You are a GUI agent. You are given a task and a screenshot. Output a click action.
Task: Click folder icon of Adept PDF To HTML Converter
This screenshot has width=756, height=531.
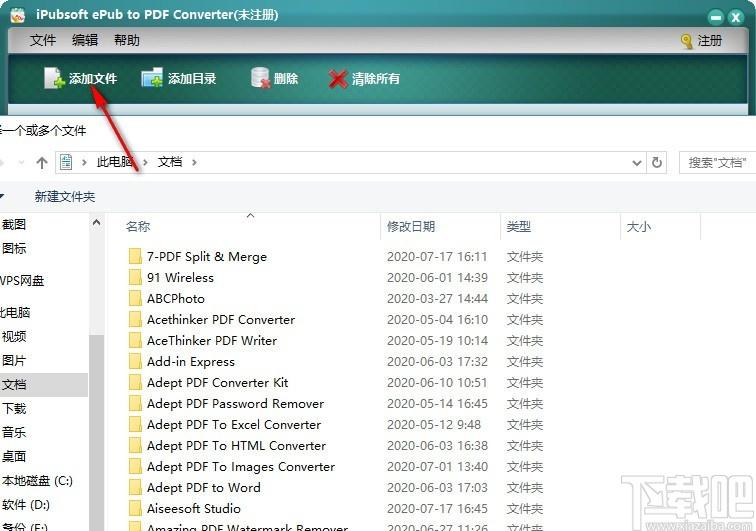tap(135, 445)
